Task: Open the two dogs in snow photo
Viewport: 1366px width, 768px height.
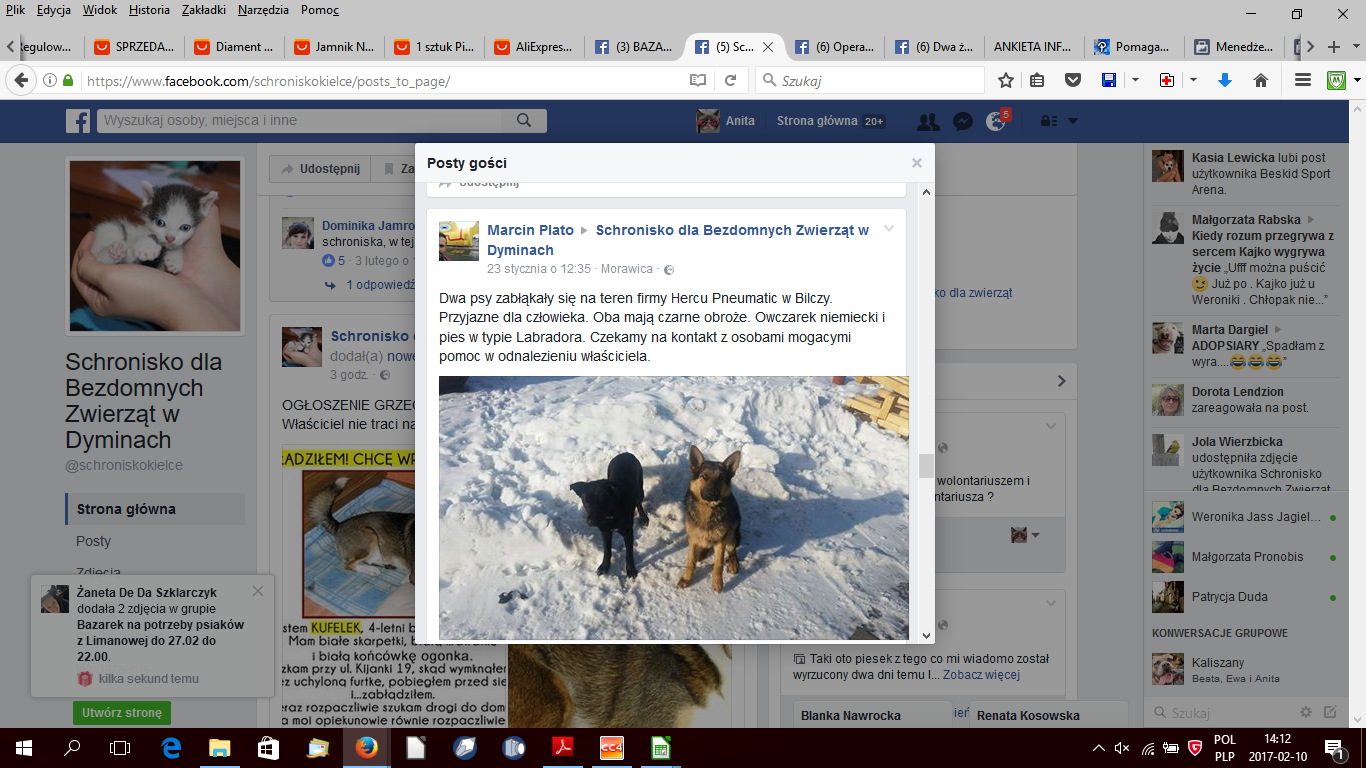Action: pyautogui.click(x=673, y=508)
